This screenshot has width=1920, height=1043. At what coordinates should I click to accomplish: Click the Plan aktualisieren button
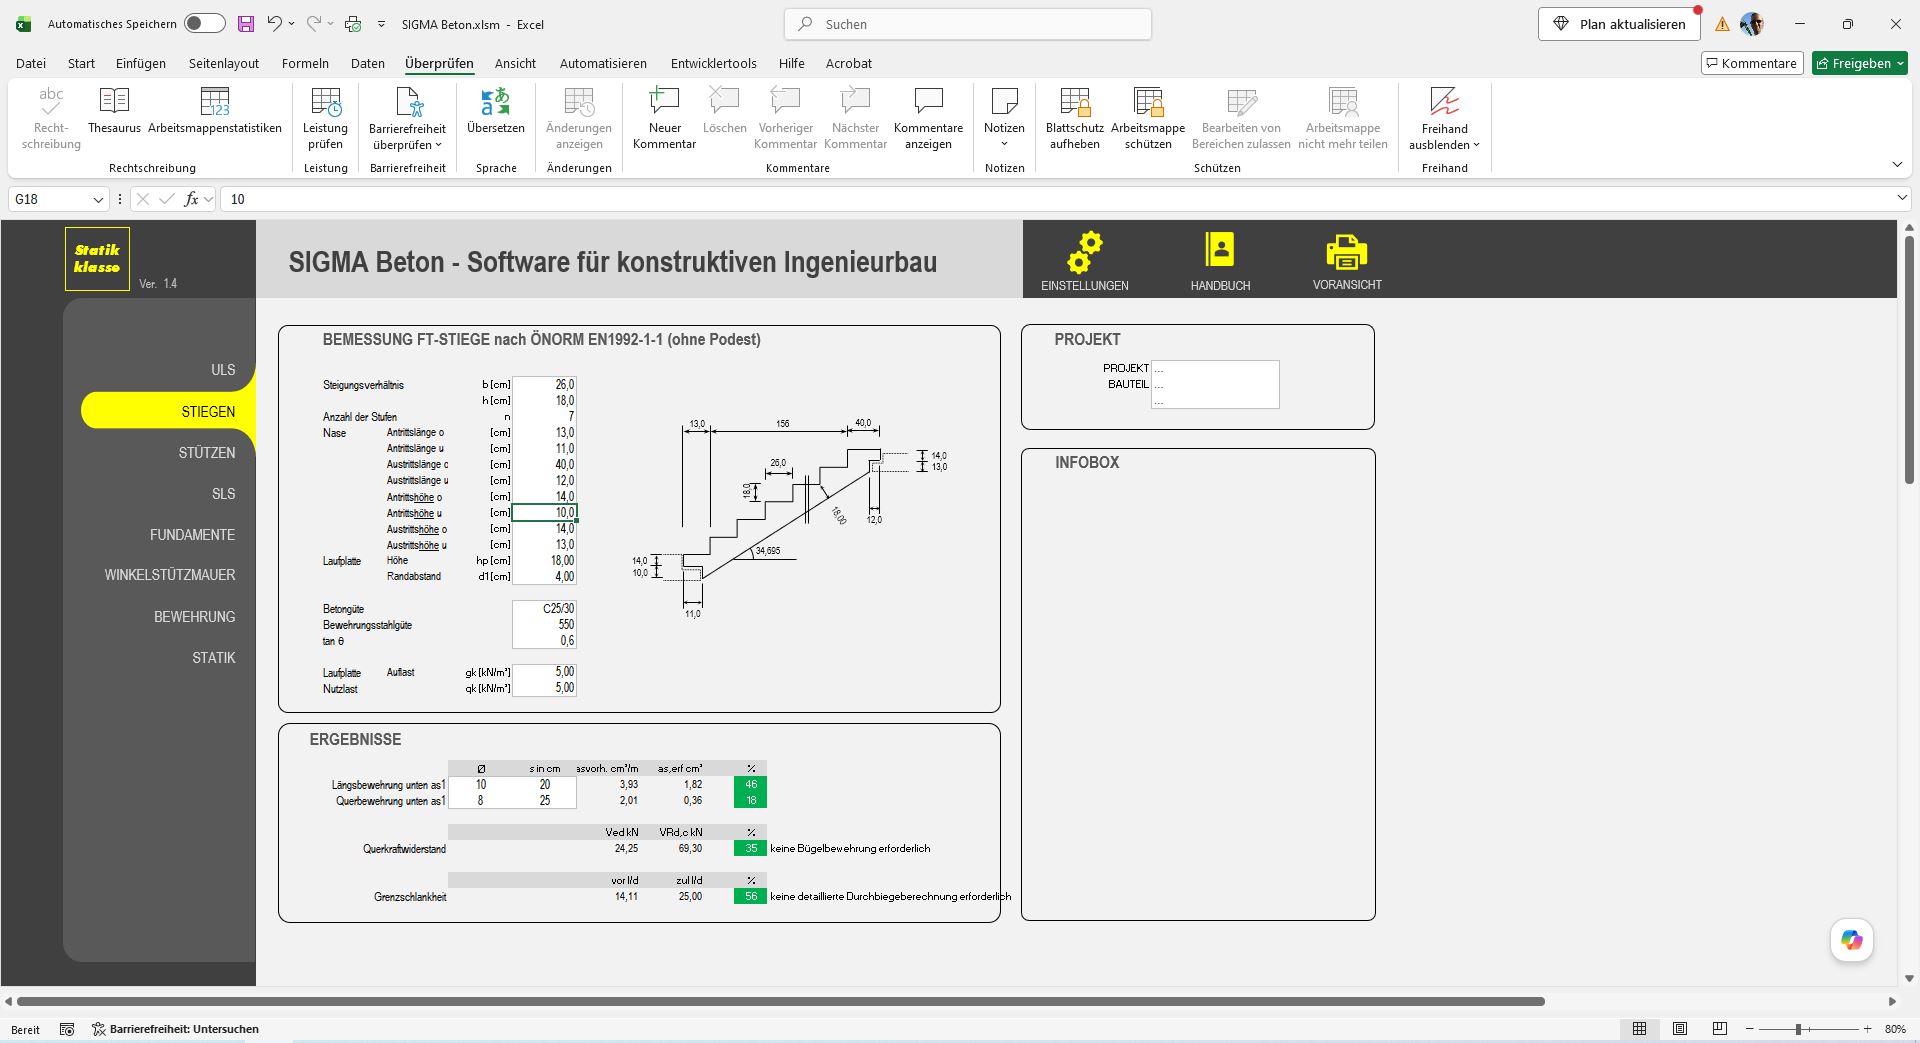1619,24
